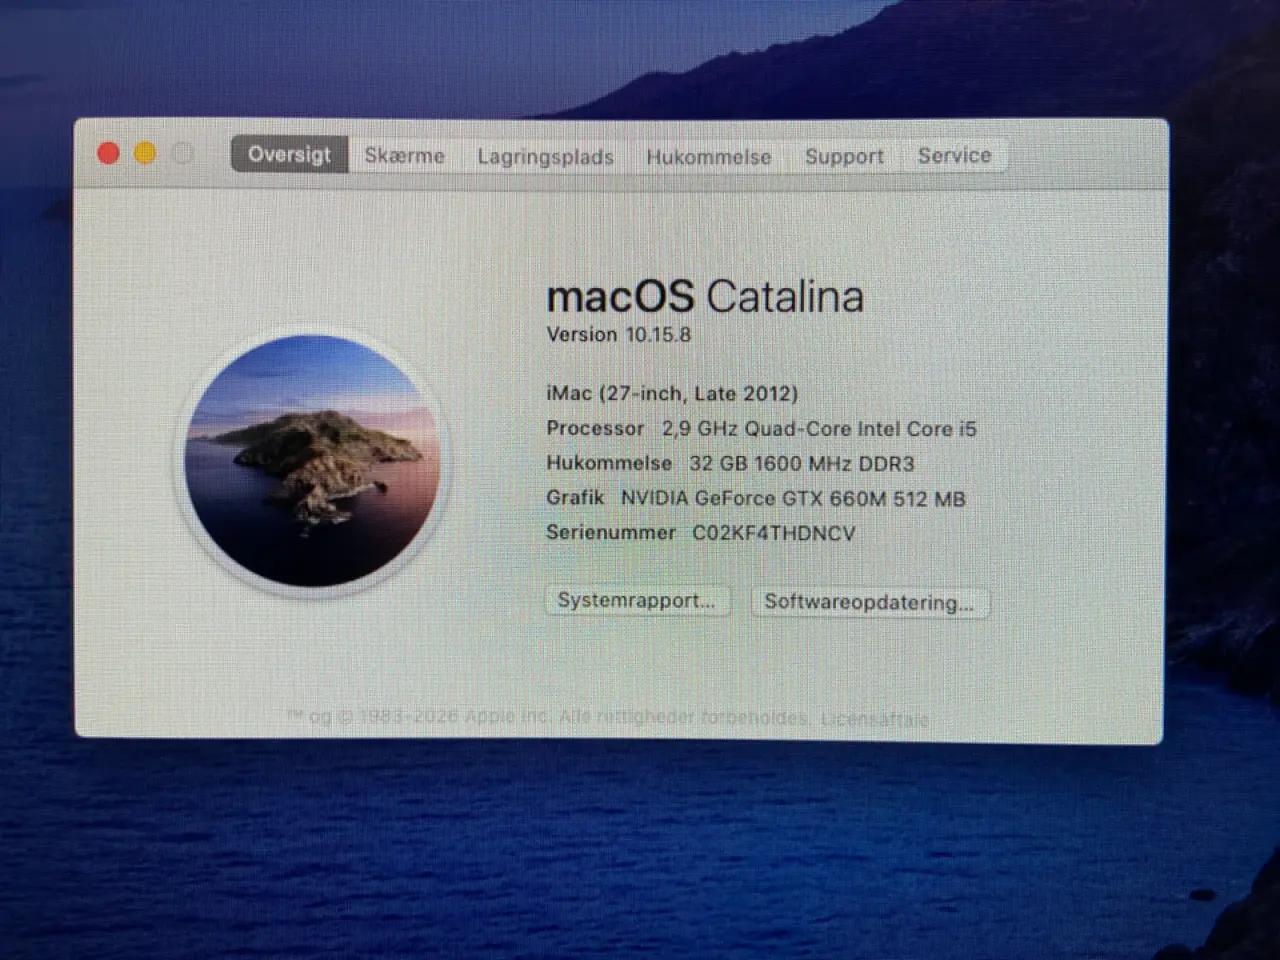The image size is (1280, 960).
Task: Click the Softwareopdatering button
Action: [869, 602]
